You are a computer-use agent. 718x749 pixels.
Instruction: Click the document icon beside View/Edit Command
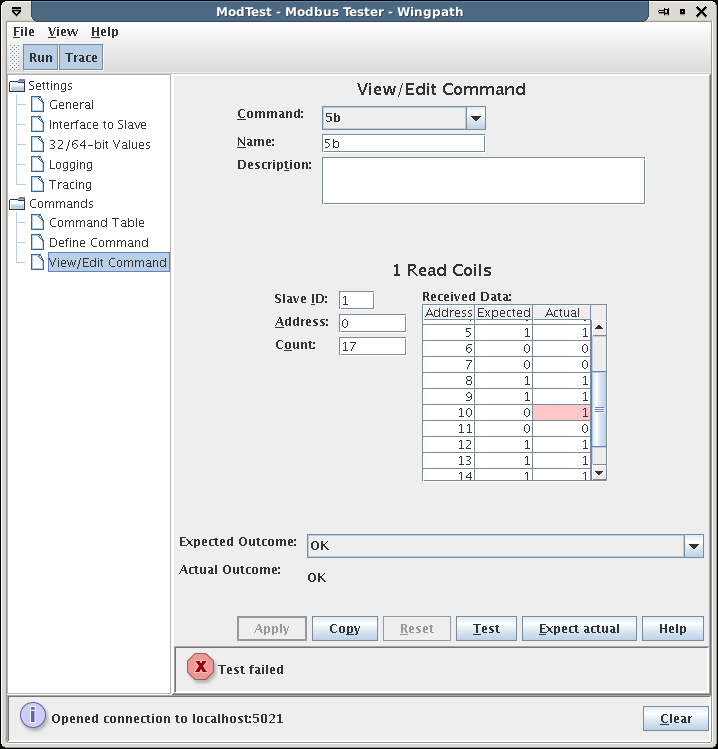[37, 262]
